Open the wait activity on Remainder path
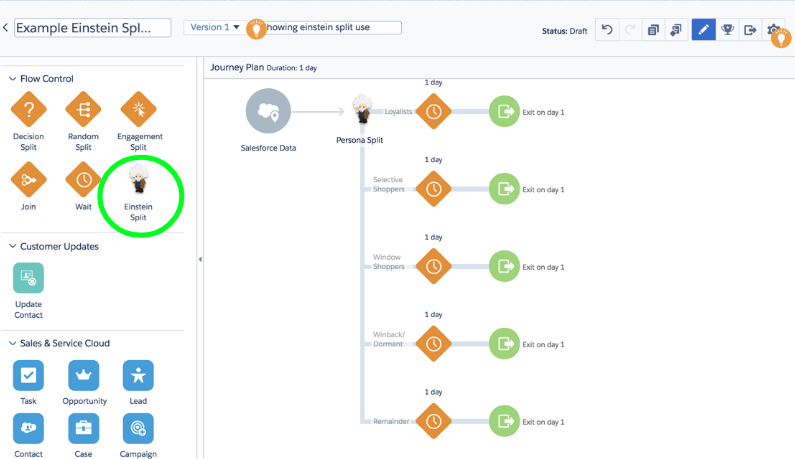This screenshot has width=795, height=459. coord(433,421)
